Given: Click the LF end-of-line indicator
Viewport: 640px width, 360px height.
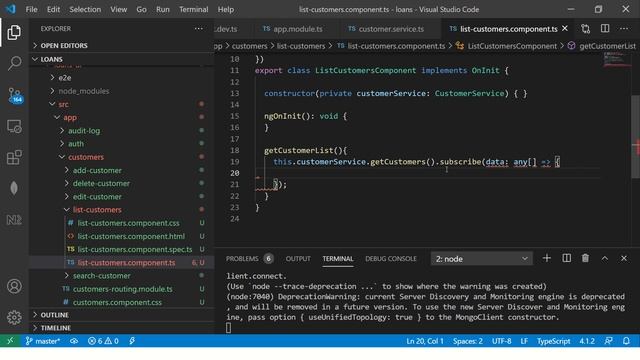Looking at the screenshot, I should [x=524, y=341].
